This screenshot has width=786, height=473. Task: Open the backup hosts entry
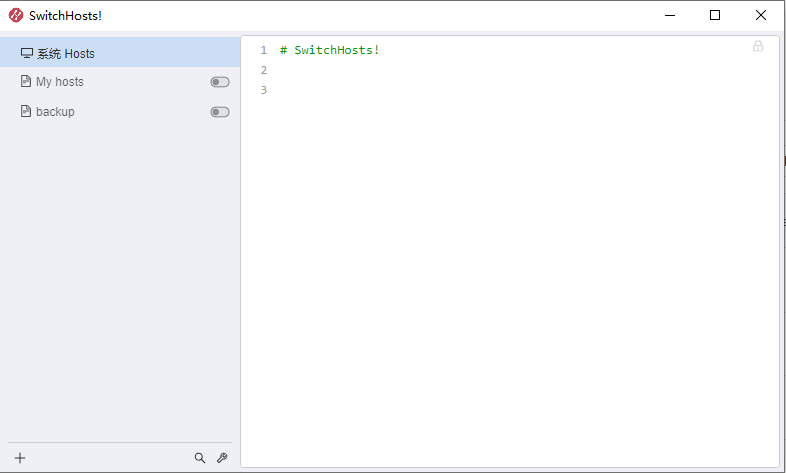coord(120,111)
